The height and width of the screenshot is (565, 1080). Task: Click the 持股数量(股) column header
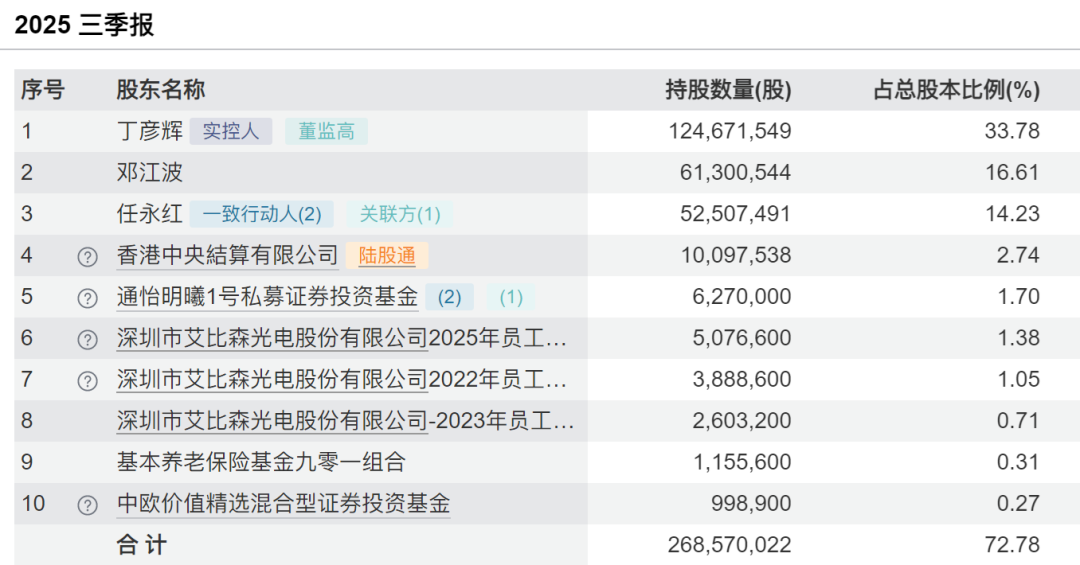[728, 90]
